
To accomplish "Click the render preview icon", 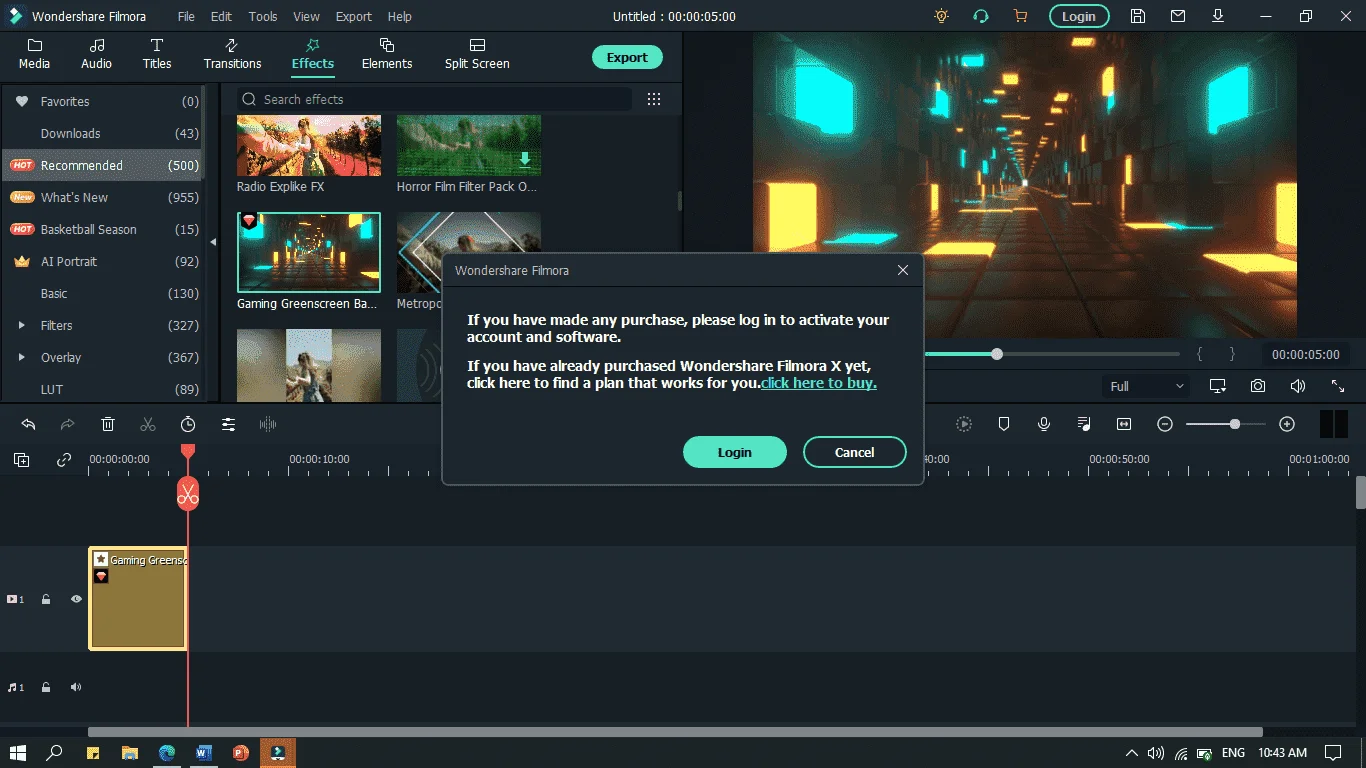I will pyautogui.click(x=964, y=424).
